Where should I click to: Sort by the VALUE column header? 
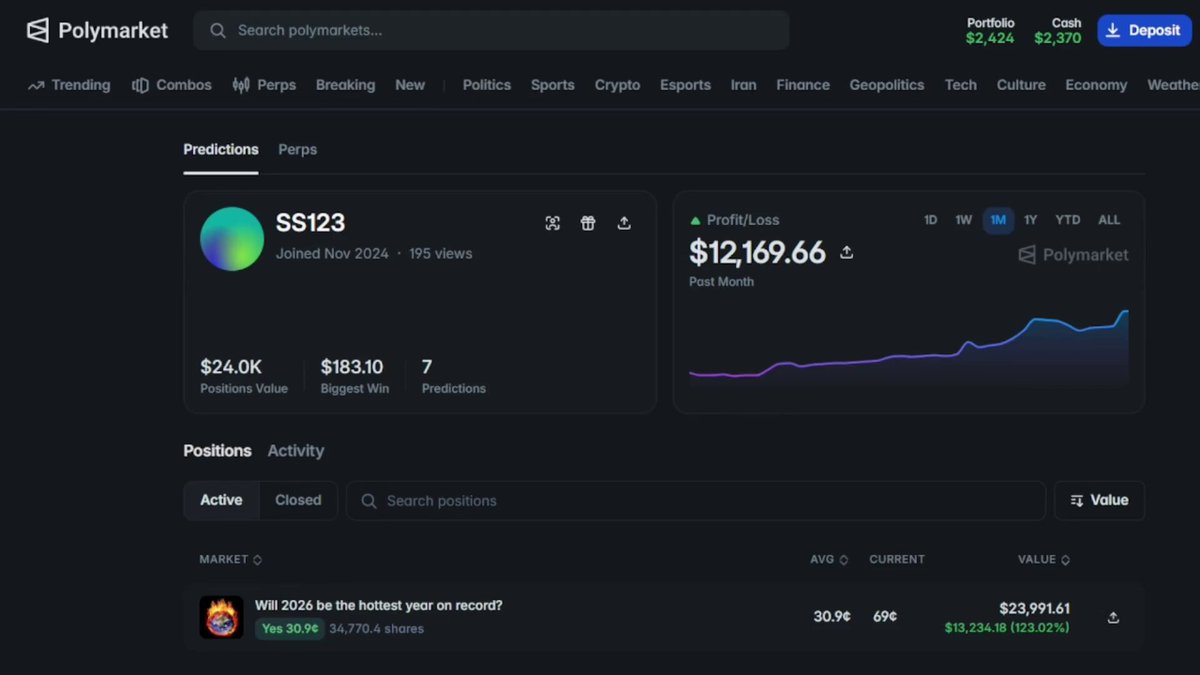(1044, 560)
